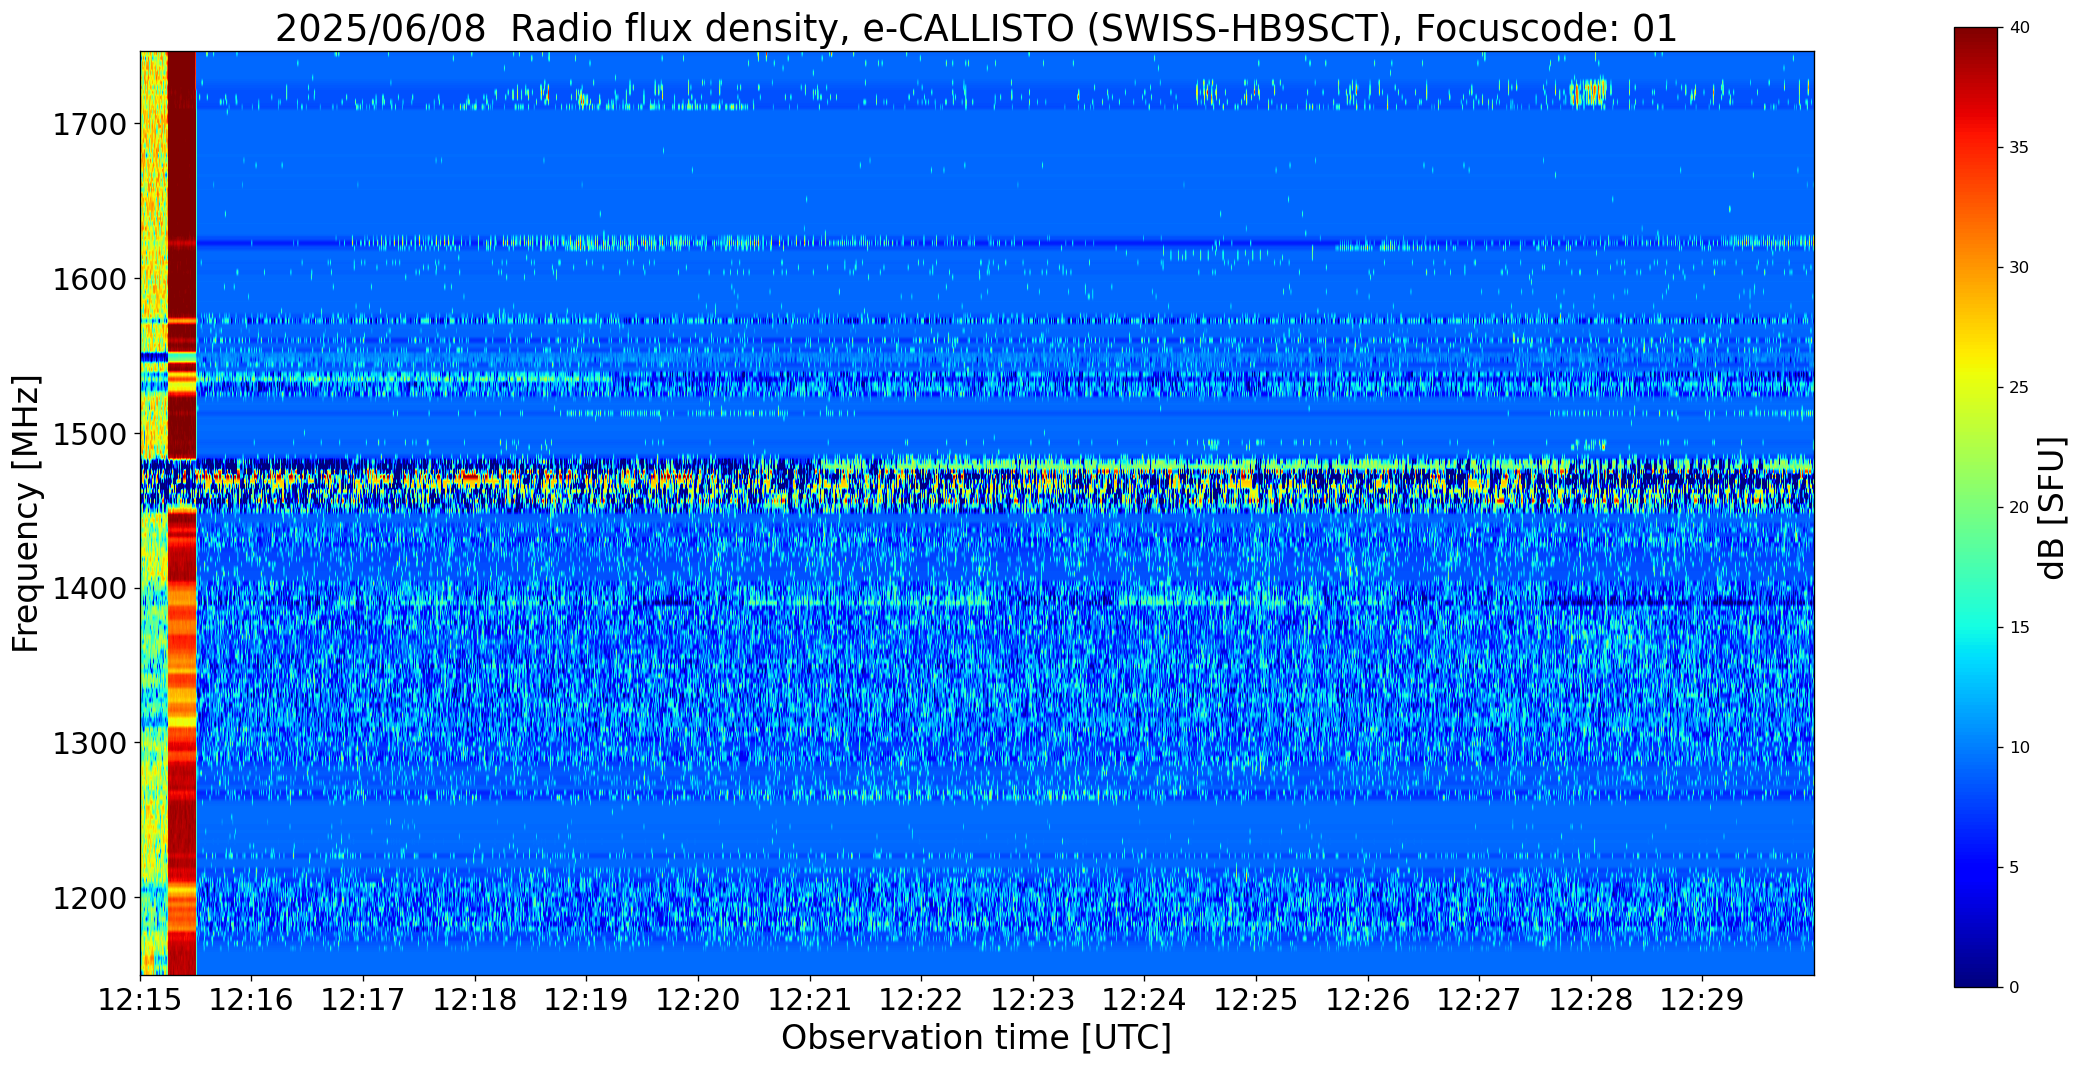Click the 12:19 time tick label
The height and width of the screenshot is (1067, 2082).
[x=587, y=1000]
